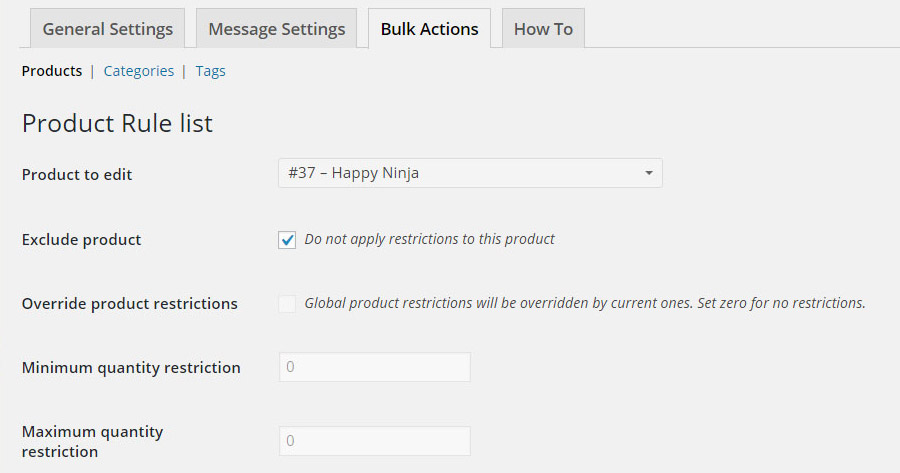
Task: Switch to the Message Settings tab
Action: coord(276,29)
